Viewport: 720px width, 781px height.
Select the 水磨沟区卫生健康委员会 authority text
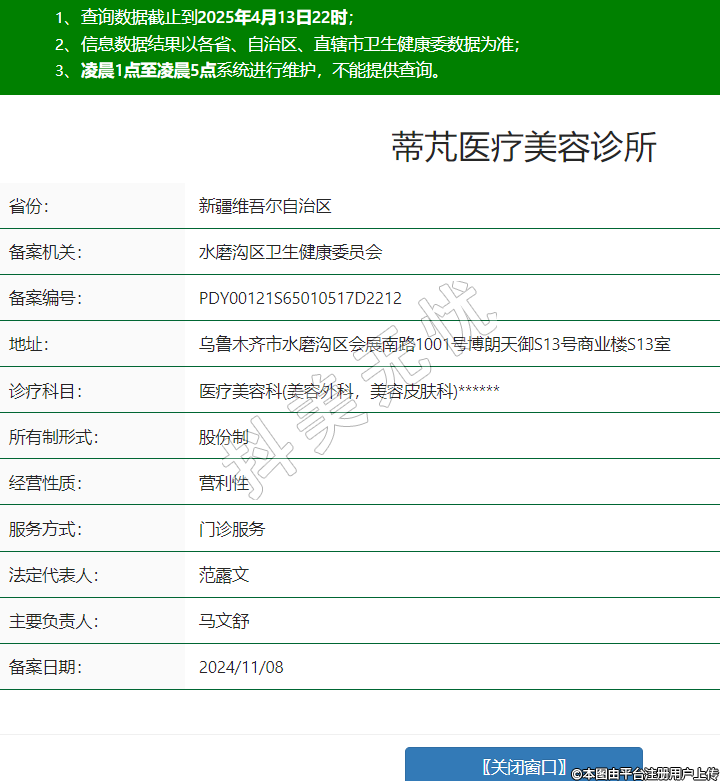click(x=290, y=253)
